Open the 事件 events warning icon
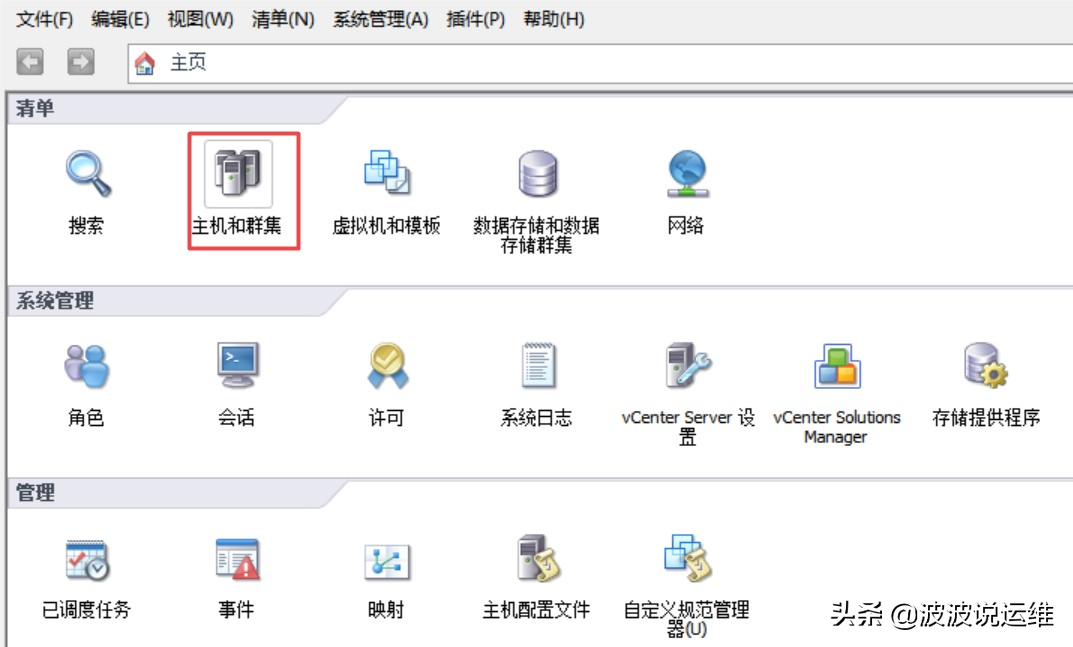This screenshot has width=1073, height=647. [x=237, y=559]
